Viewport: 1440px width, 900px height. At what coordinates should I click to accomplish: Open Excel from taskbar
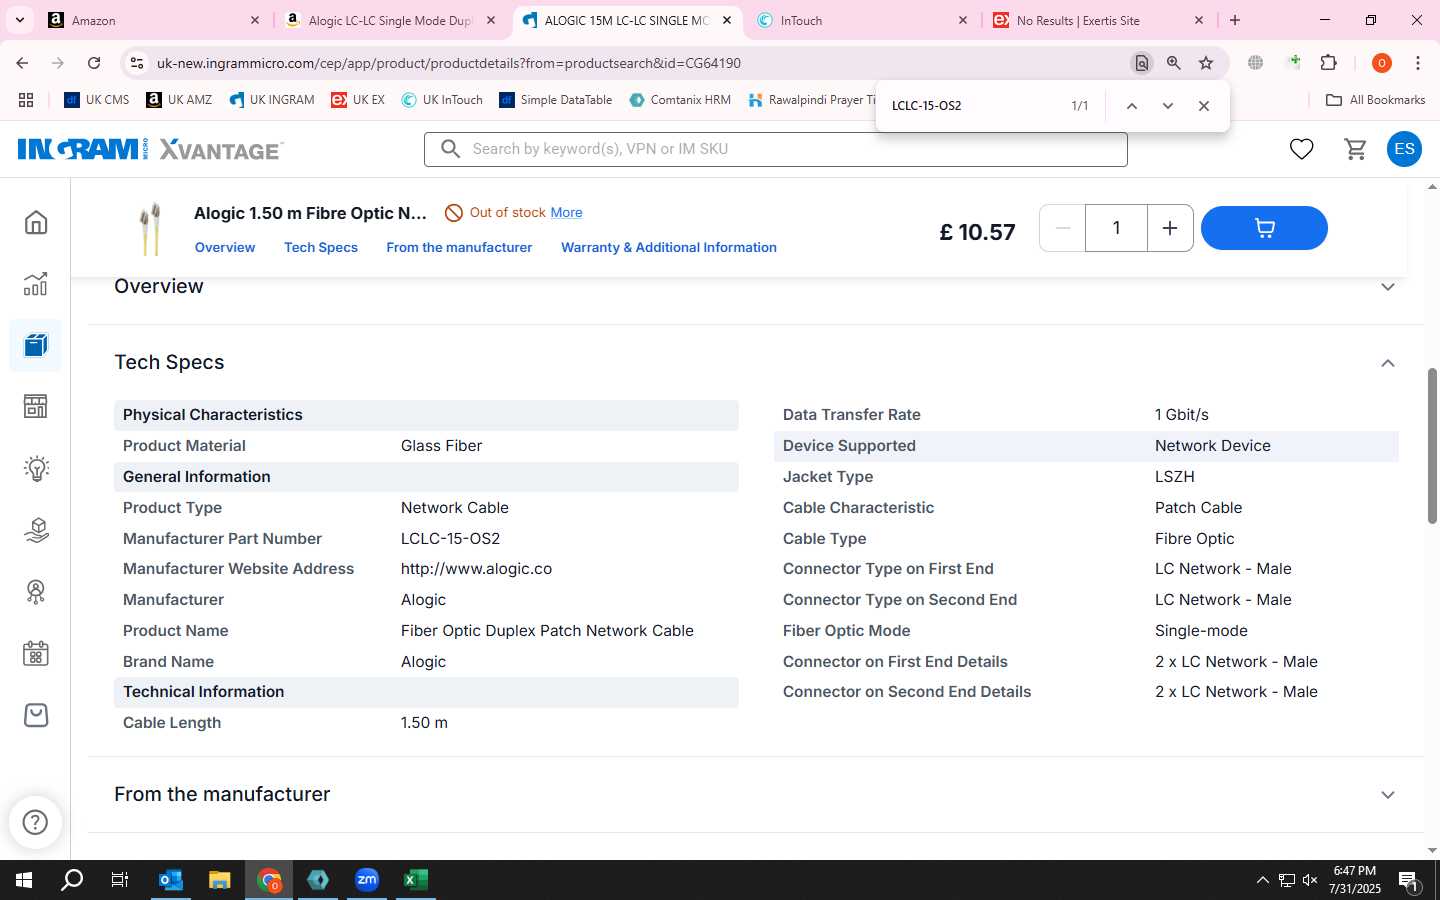pyautogui.click(x=415, y=880)
